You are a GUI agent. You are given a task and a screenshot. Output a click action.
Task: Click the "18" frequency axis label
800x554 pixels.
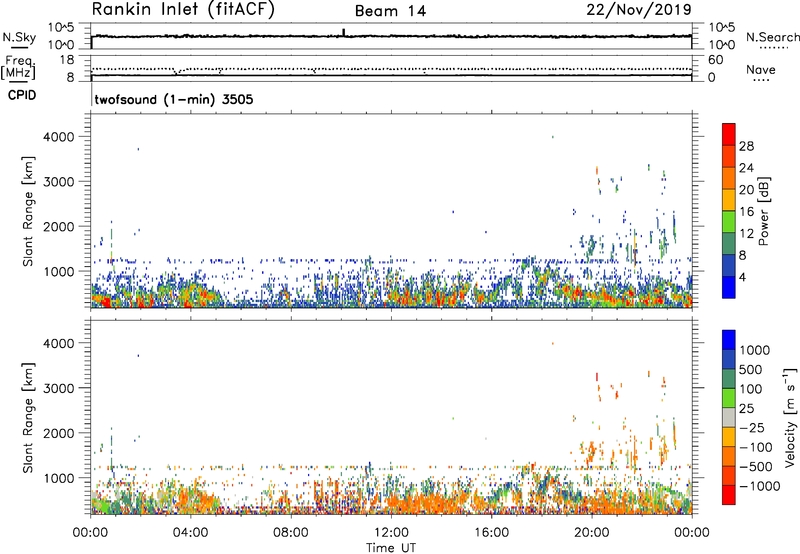(67, 60)
